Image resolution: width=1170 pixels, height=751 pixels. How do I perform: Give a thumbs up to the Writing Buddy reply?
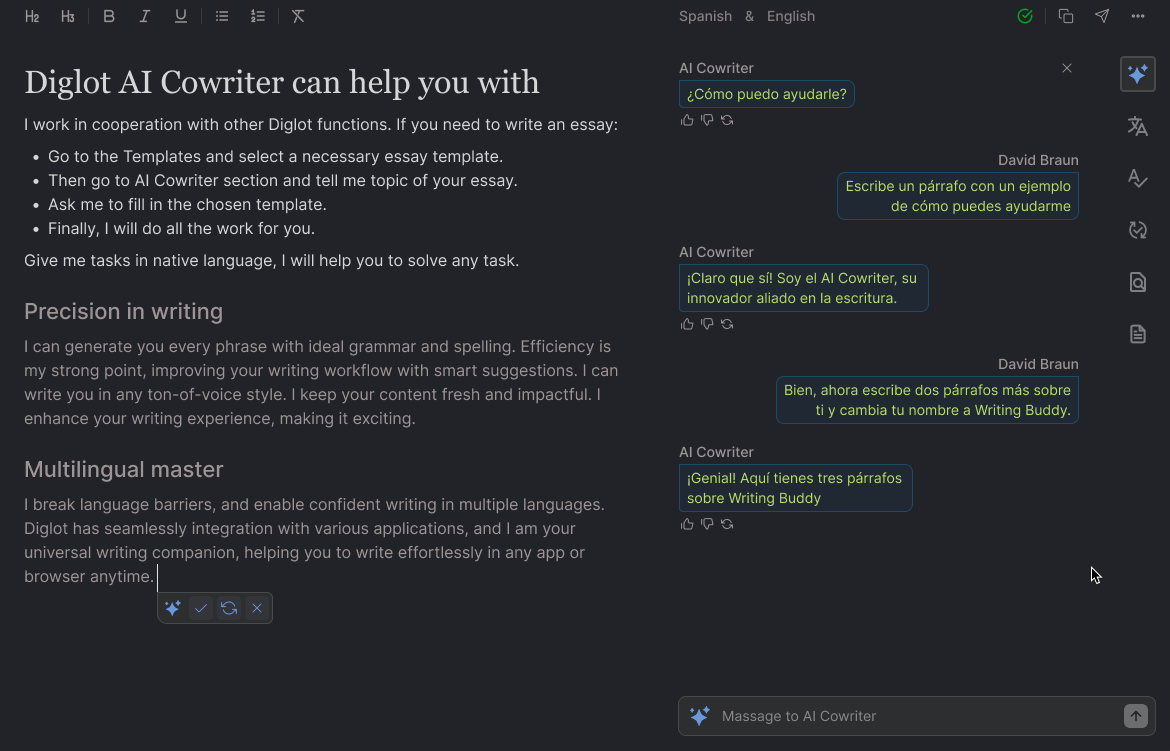[687, 523]
